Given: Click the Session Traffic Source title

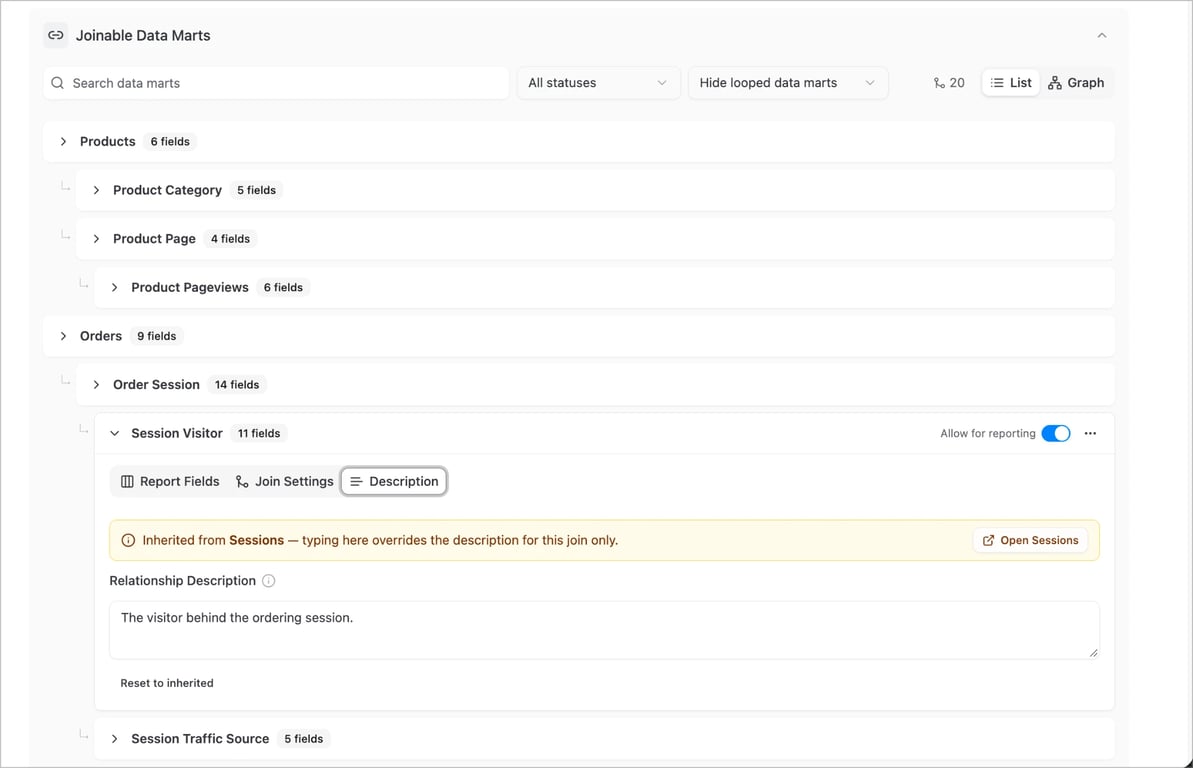Looking at the screenshot, I should pos(200,739).
